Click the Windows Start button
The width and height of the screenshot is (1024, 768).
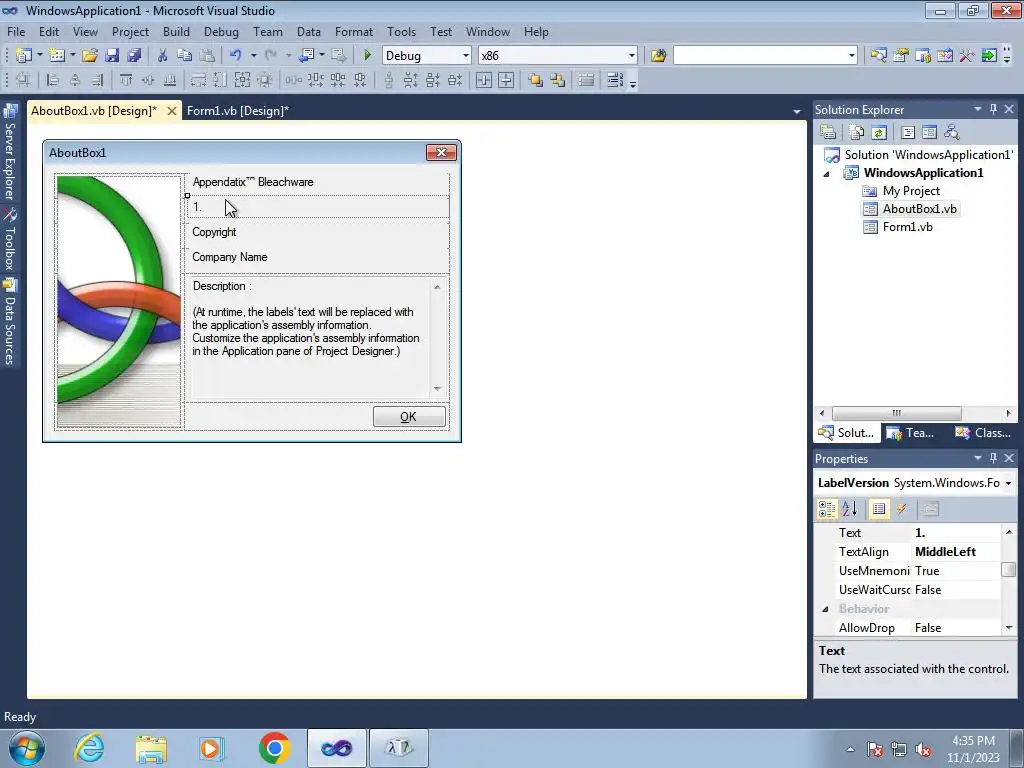tap(27, 748)
